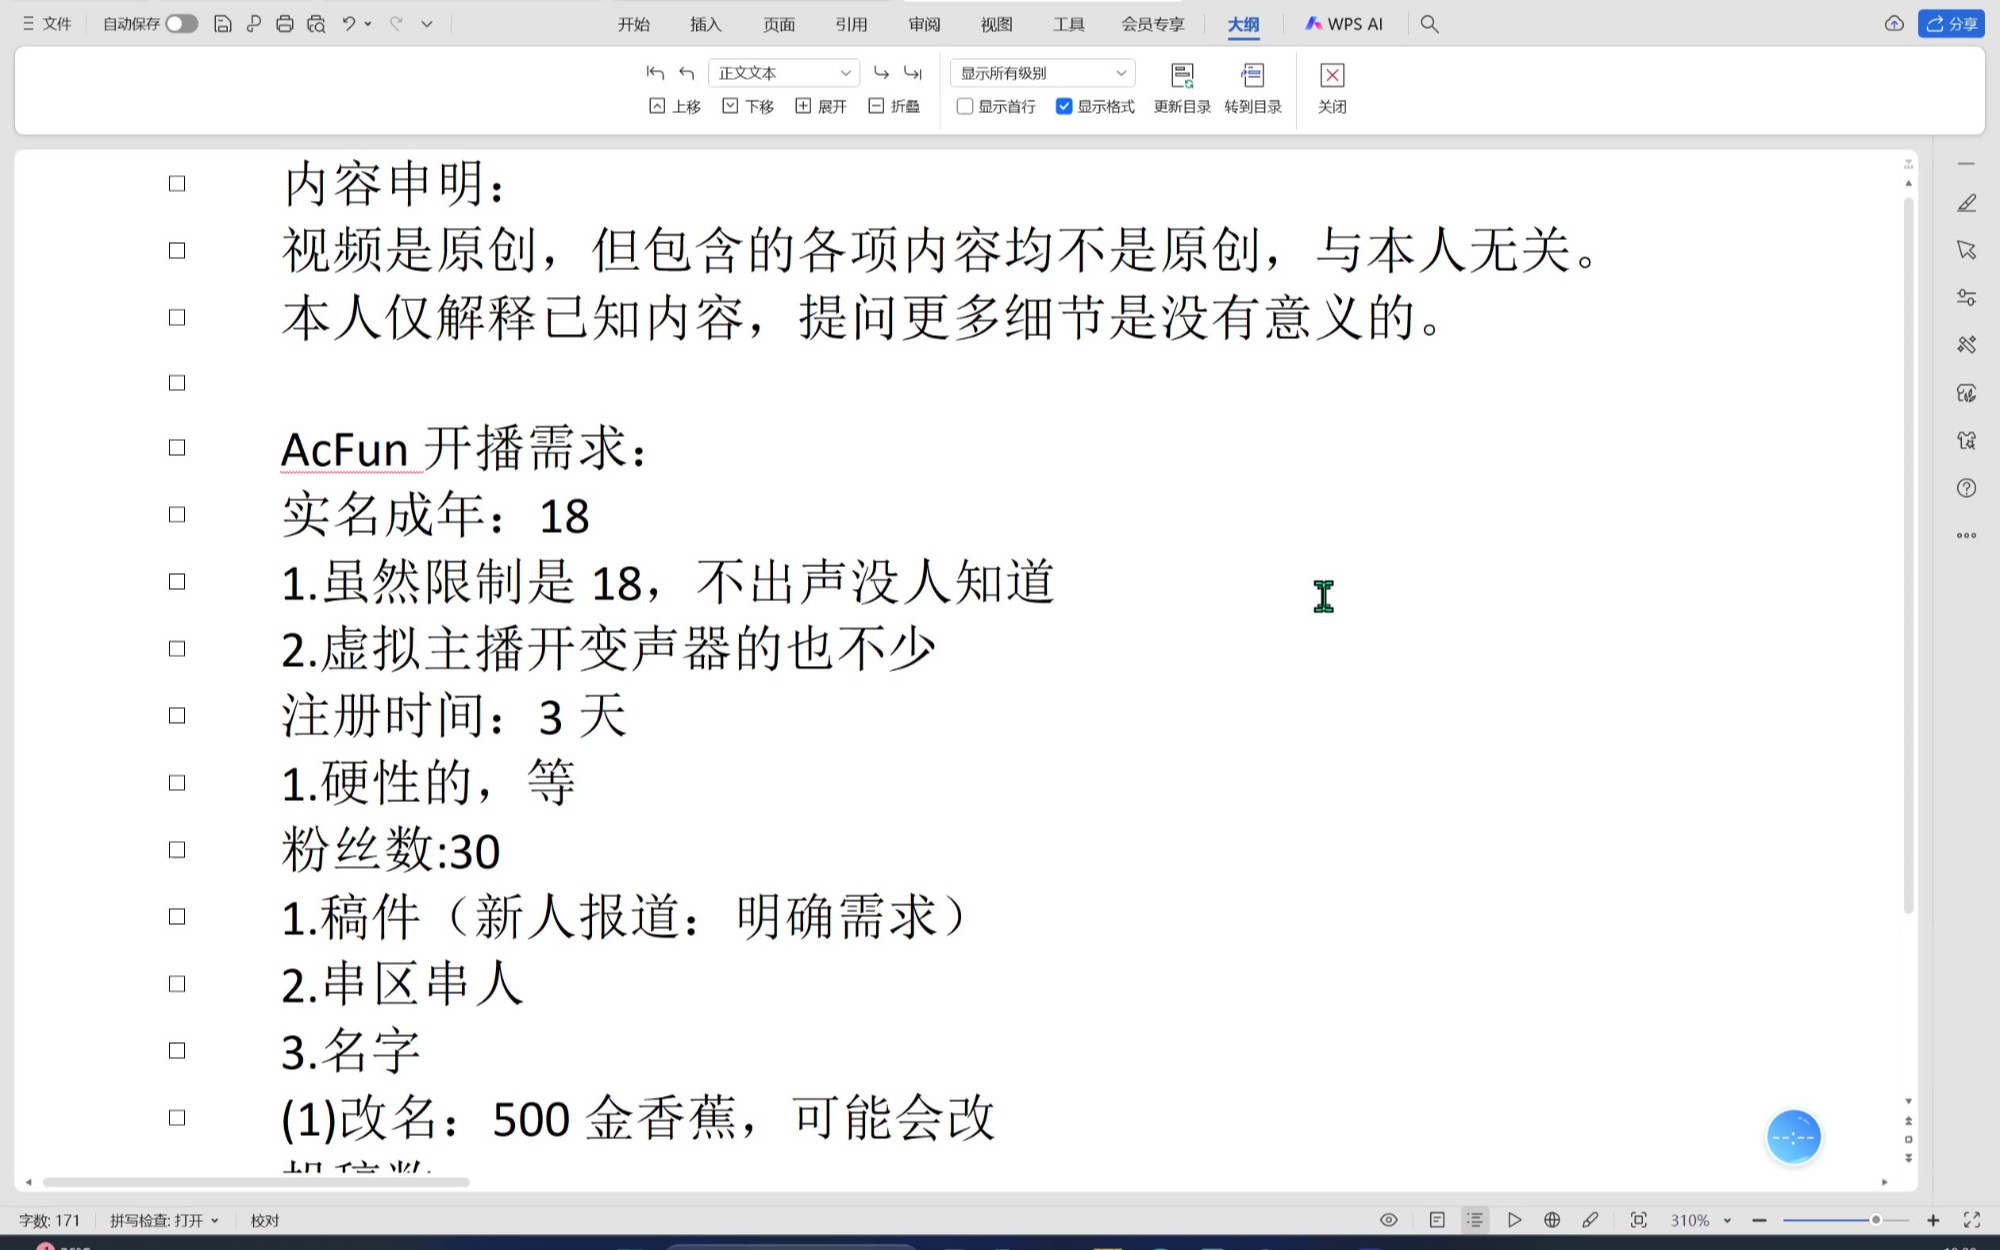Screen dimensions: 2000x1250
Task: Switch to the 插入 ribbon tab
Action: [705, 24]
